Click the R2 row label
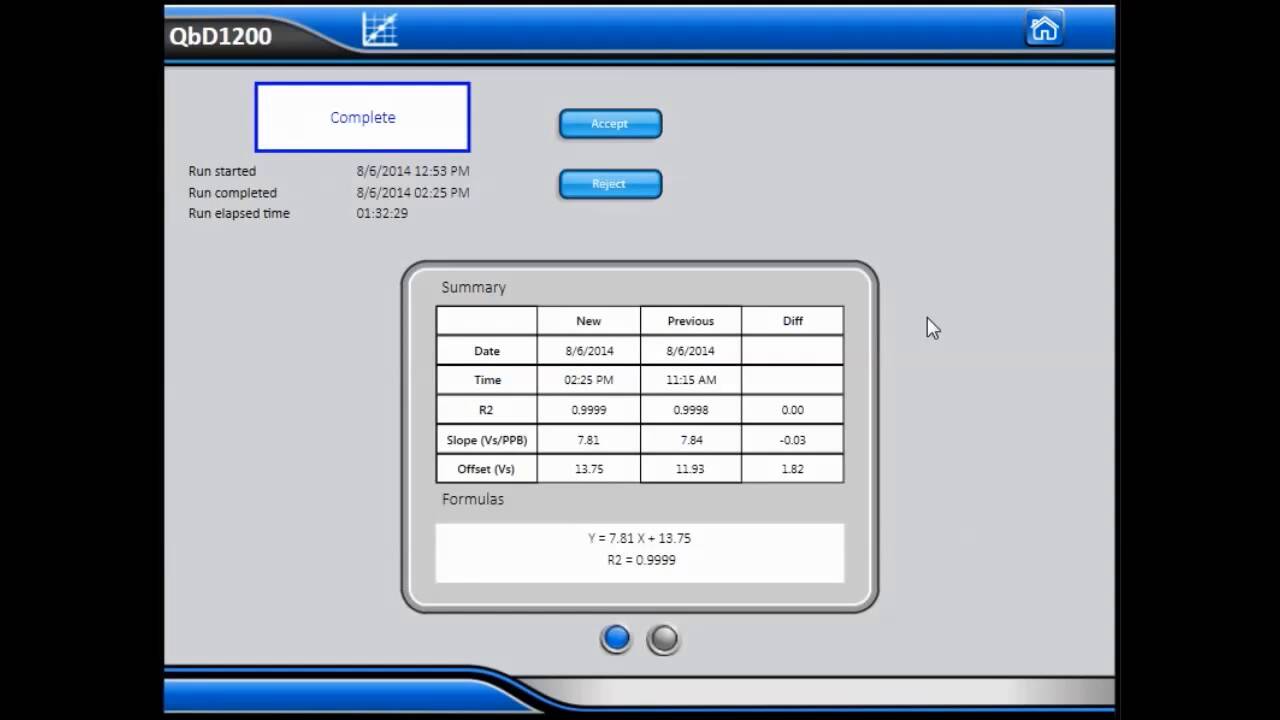Screen dimensions: 1280x720 (x=487, y=410)
